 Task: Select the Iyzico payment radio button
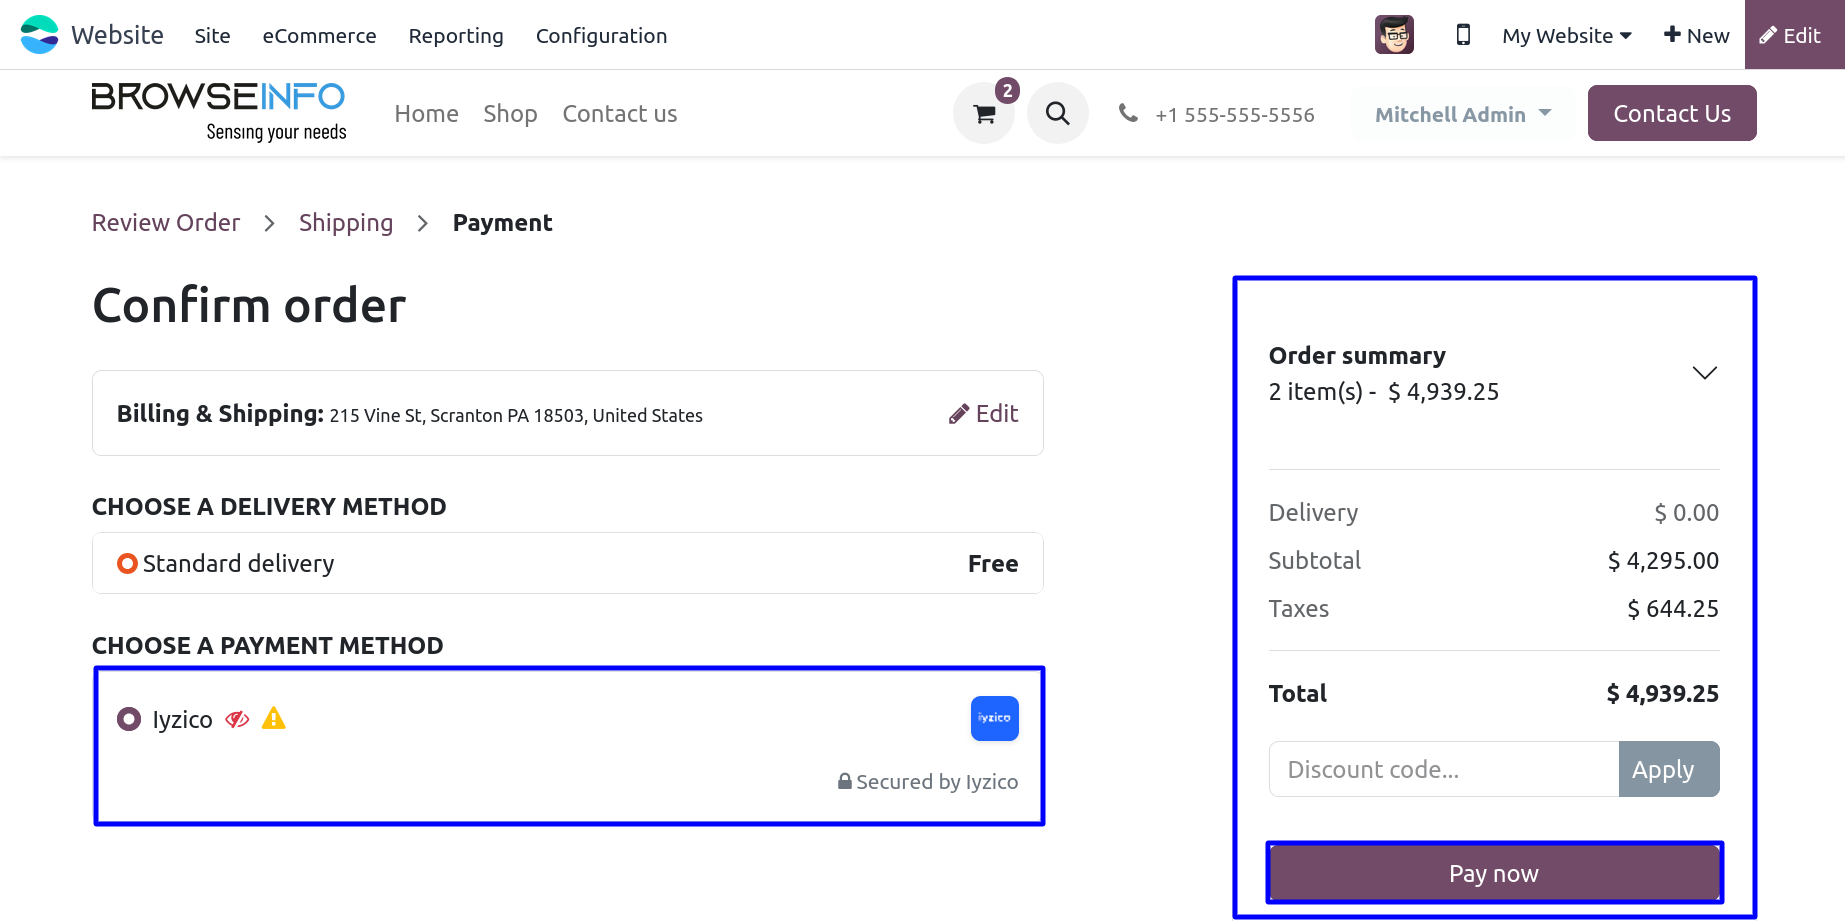129,719
